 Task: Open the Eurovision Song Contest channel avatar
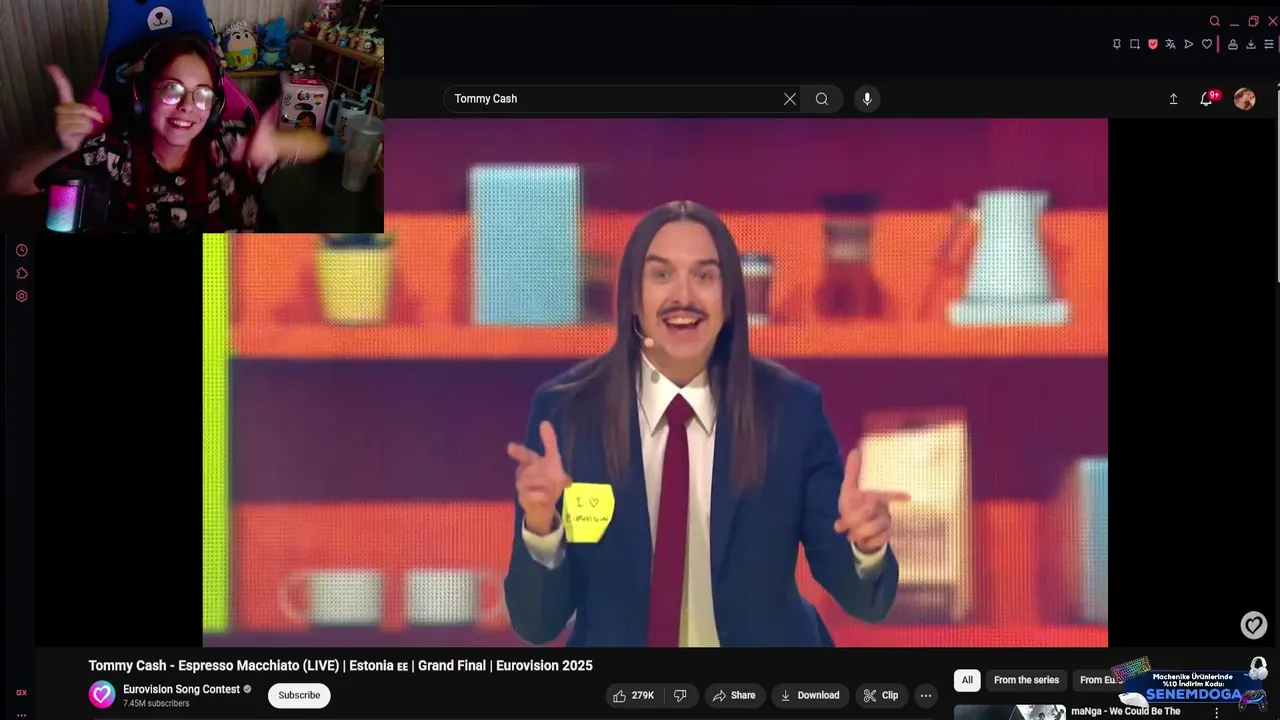[x=102, y=695]
